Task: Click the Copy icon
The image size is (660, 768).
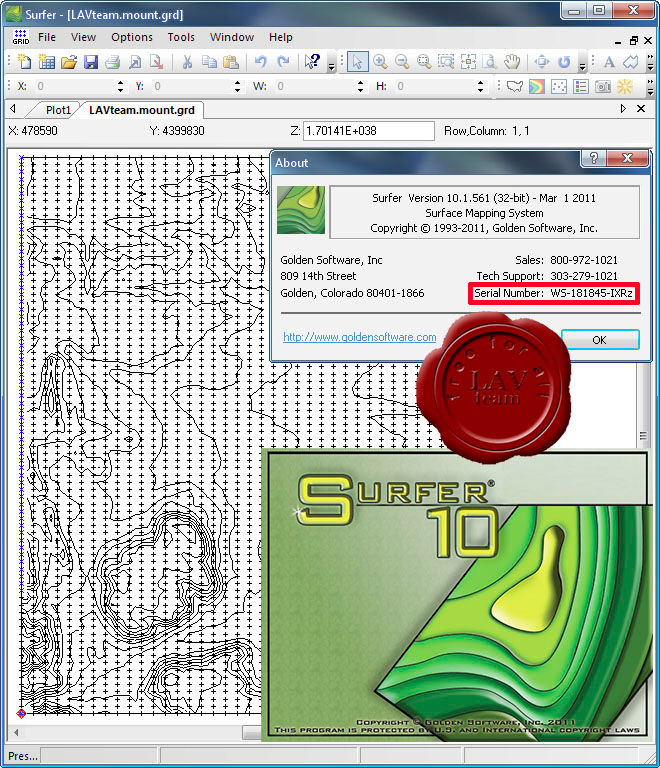Action: 209,62
